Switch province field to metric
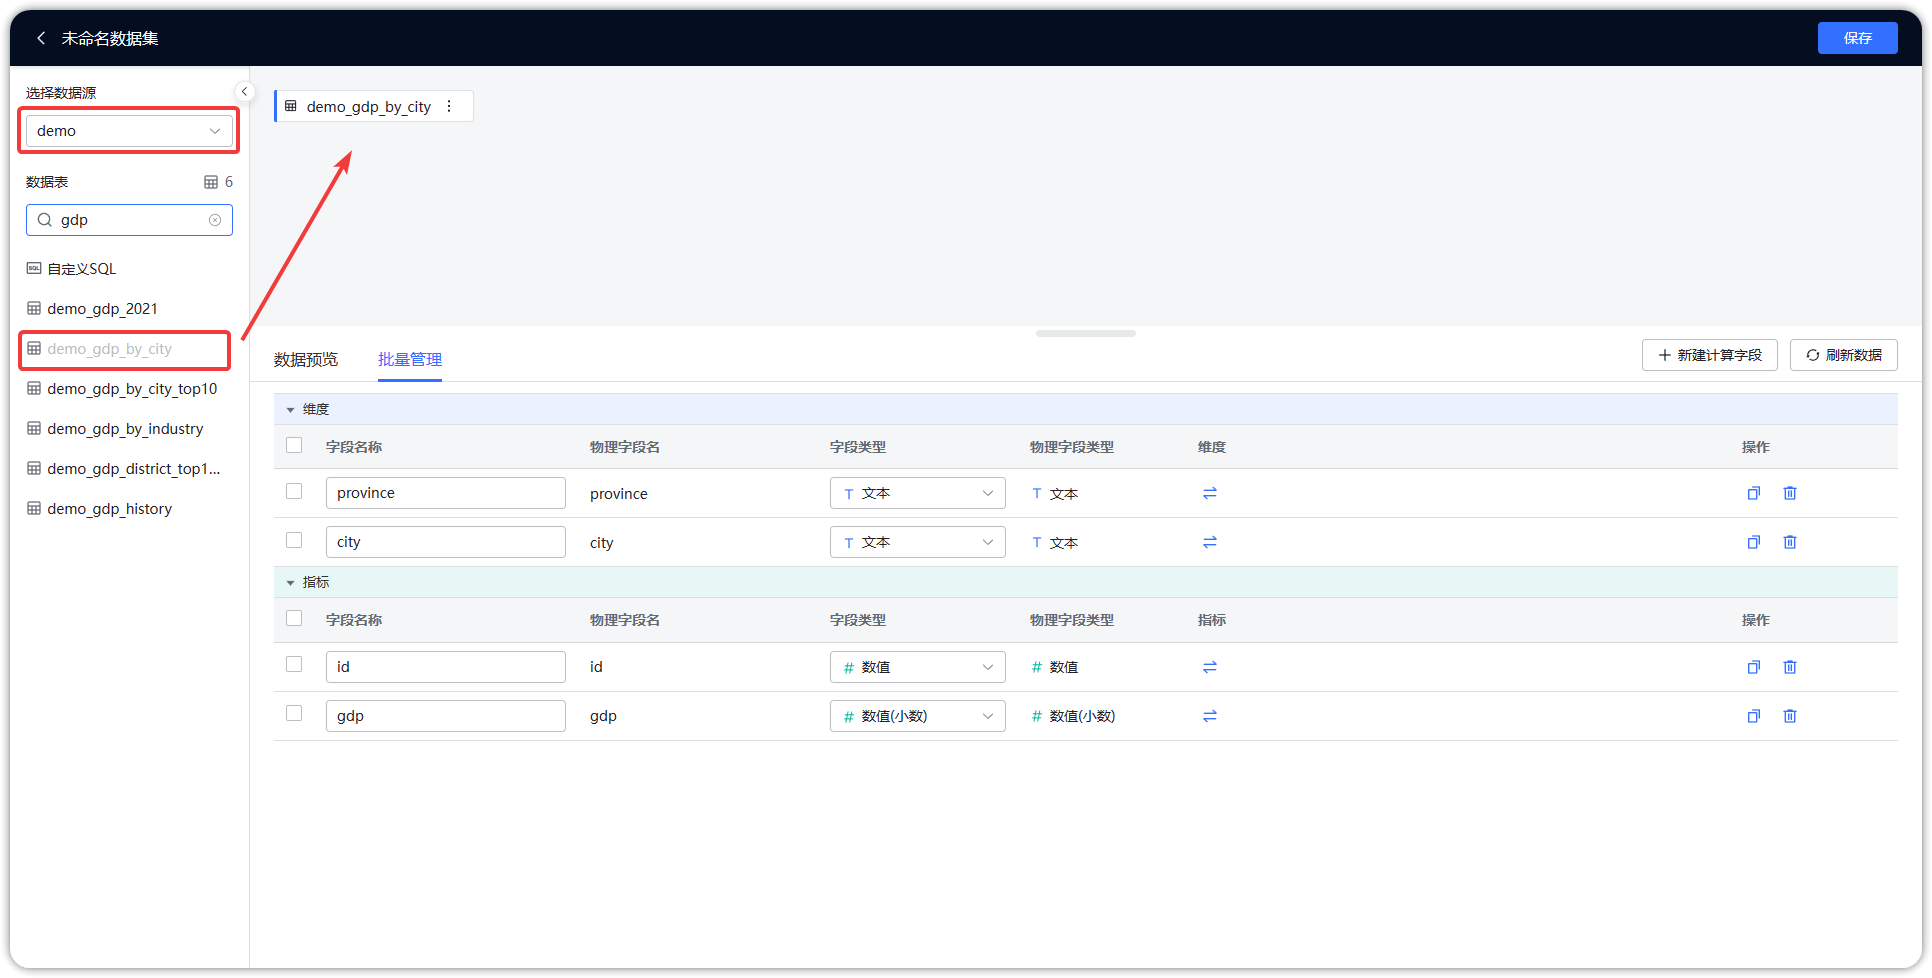Screen dimensions: 1932x978 1210,493
